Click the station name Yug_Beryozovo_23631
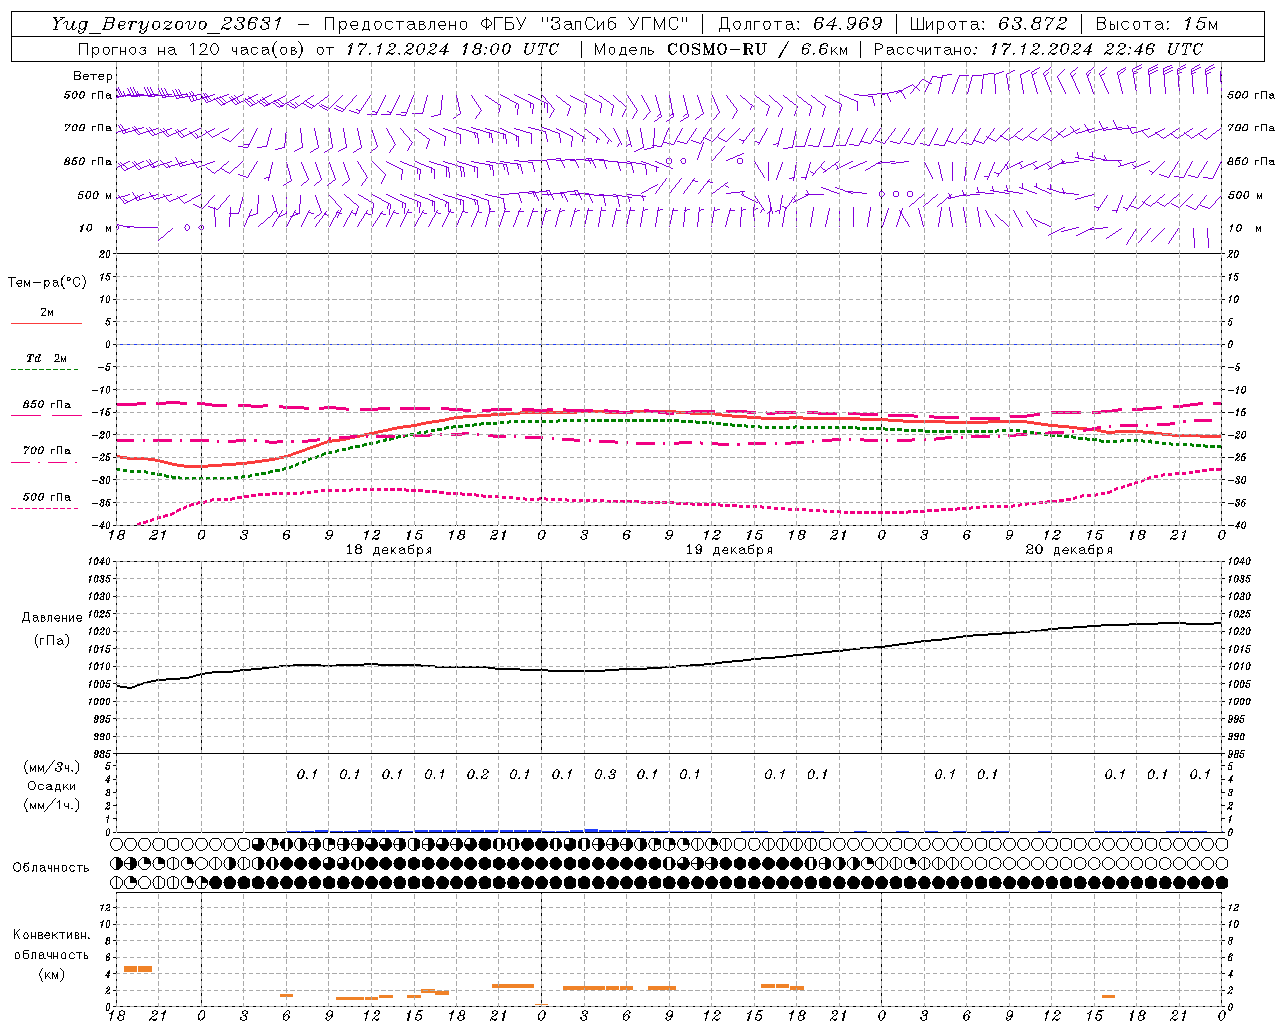 [167, 24]
